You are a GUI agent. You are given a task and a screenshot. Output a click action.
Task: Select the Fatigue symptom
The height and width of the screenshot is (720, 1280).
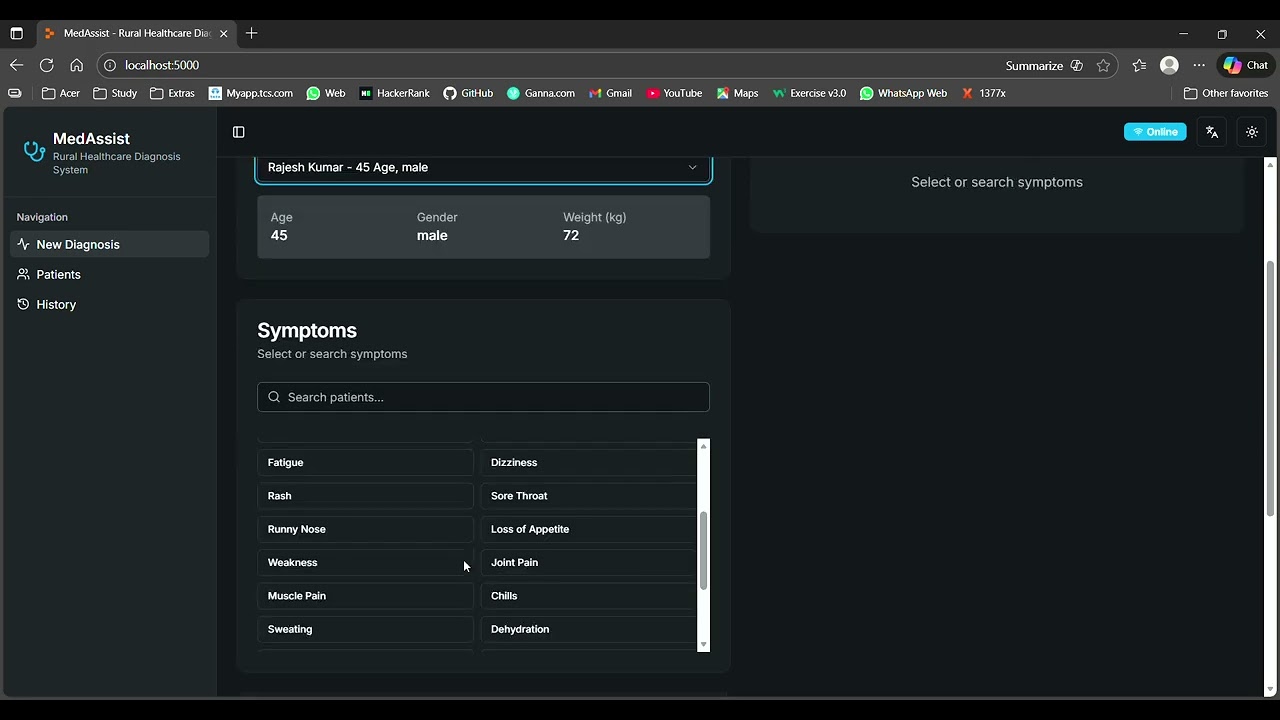[x=365, y=462]
